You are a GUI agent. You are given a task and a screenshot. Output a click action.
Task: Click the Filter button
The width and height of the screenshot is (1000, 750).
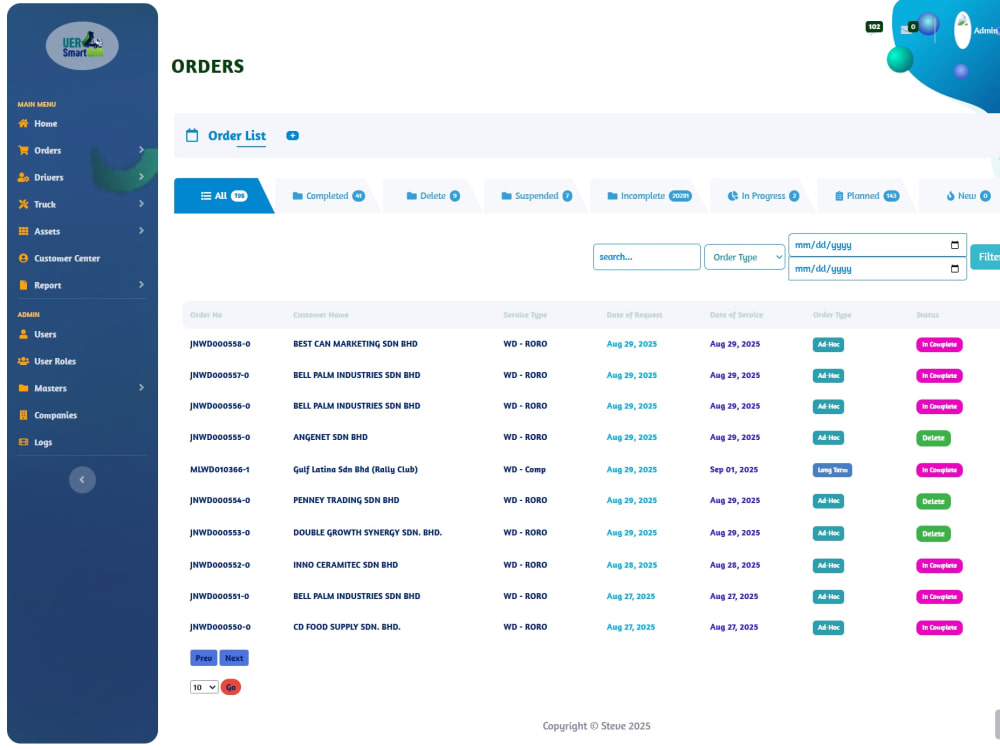click(986, 256)
